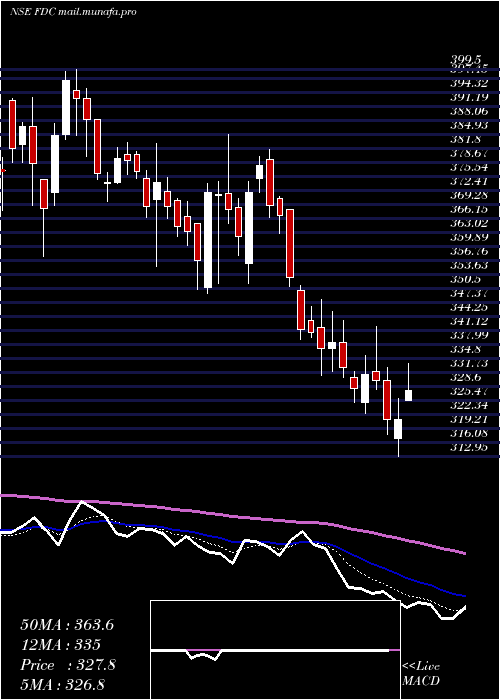Click the 378.67 axis value
Viewport: 500px width, 700px height.
[469, 153]
